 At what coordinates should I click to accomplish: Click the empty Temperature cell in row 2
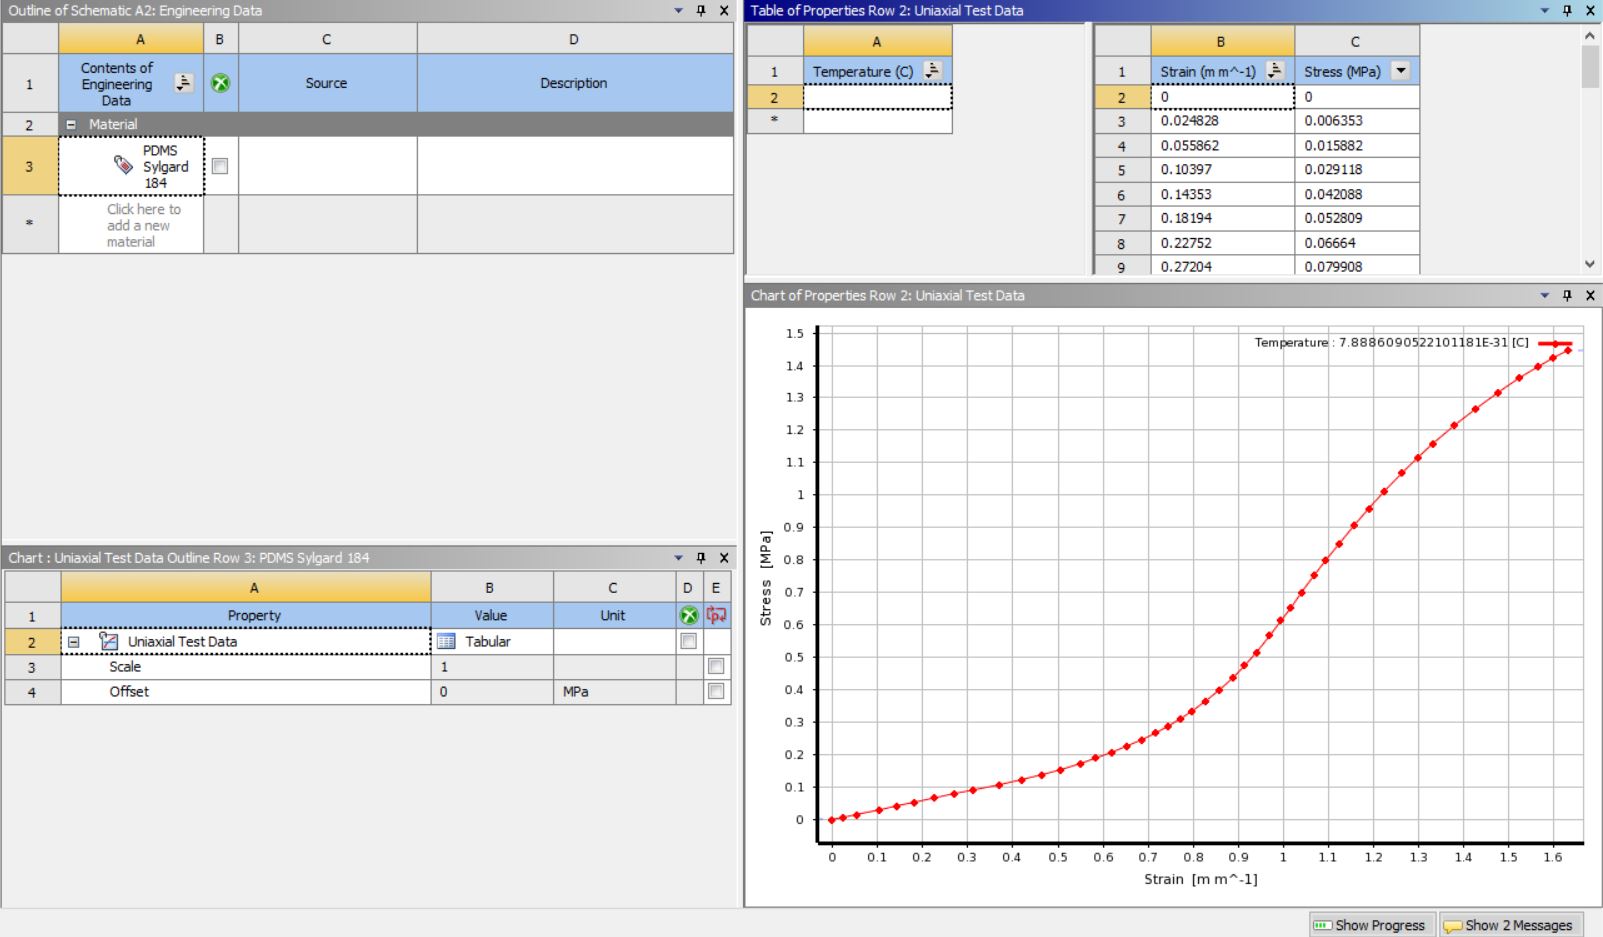tap(877, 97)
